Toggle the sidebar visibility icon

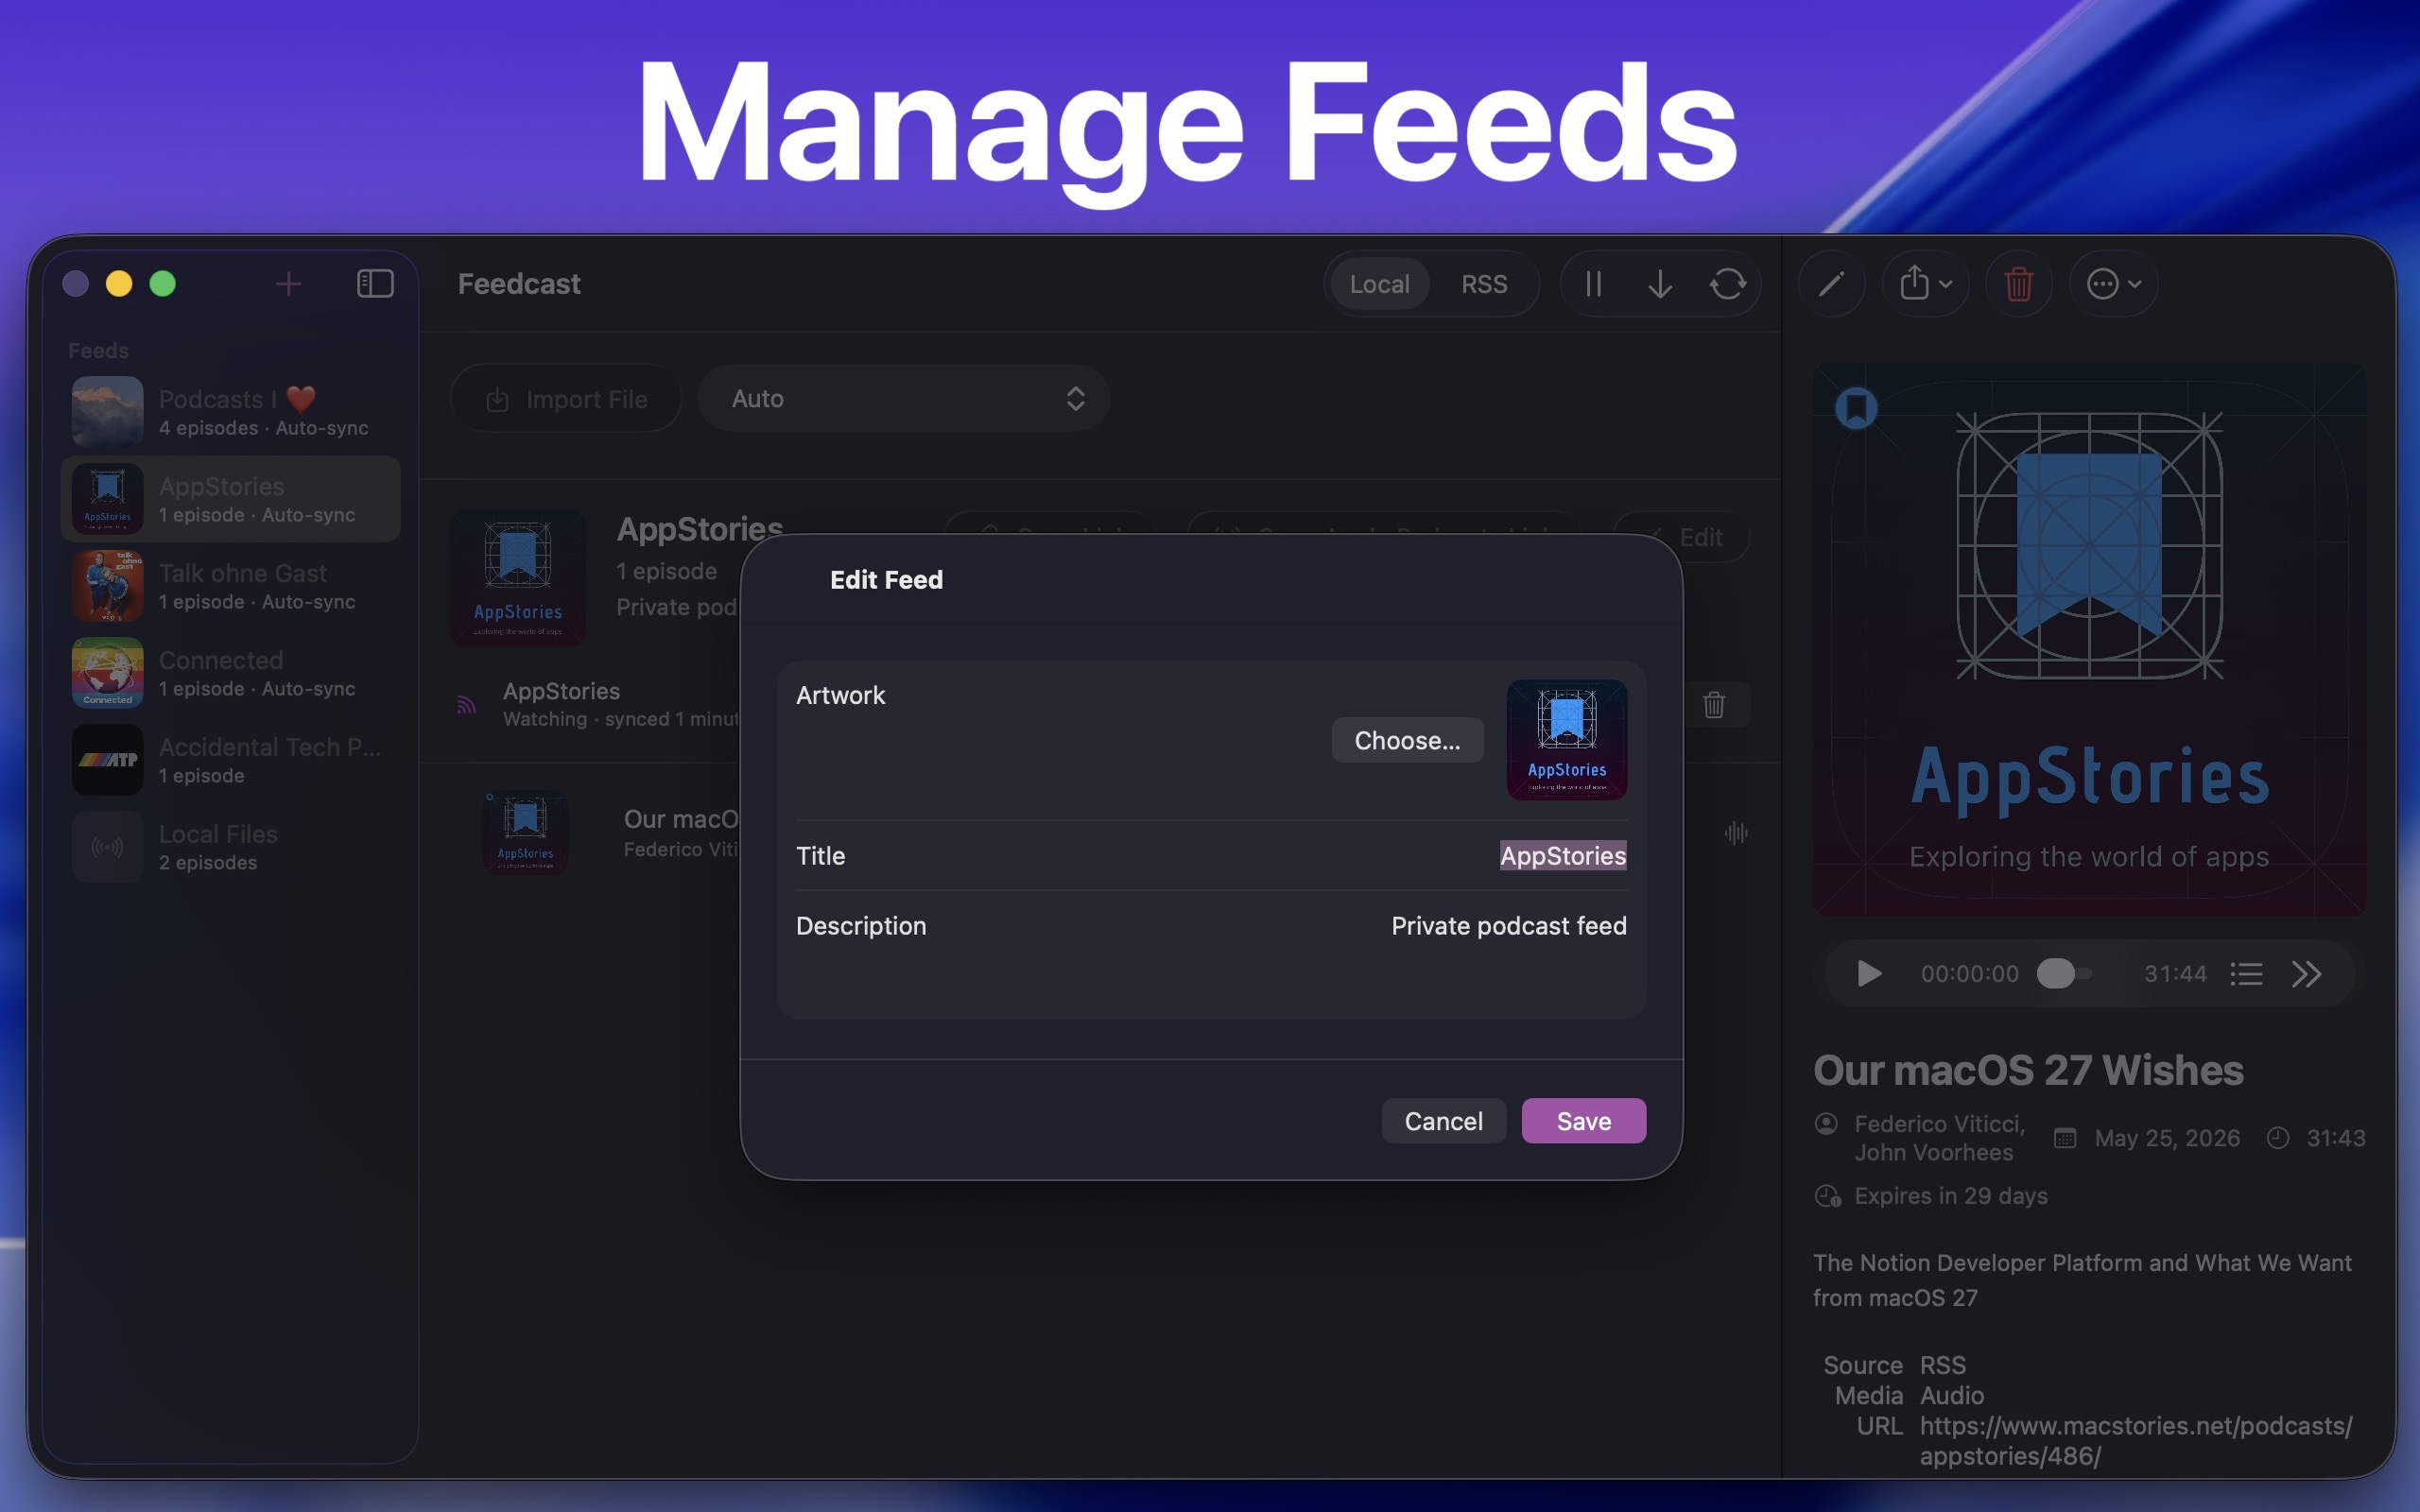pyautogui.click(x=375, y=284)
